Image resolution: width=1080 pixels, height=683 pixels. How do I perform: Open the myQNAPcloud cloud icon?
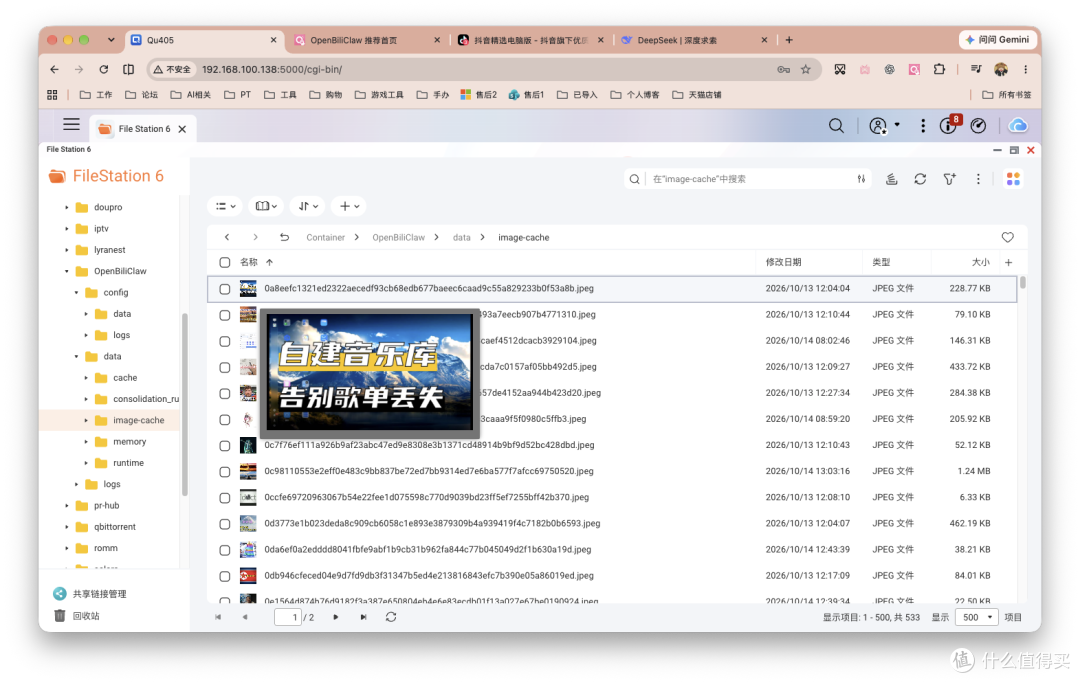[1018, 126]
